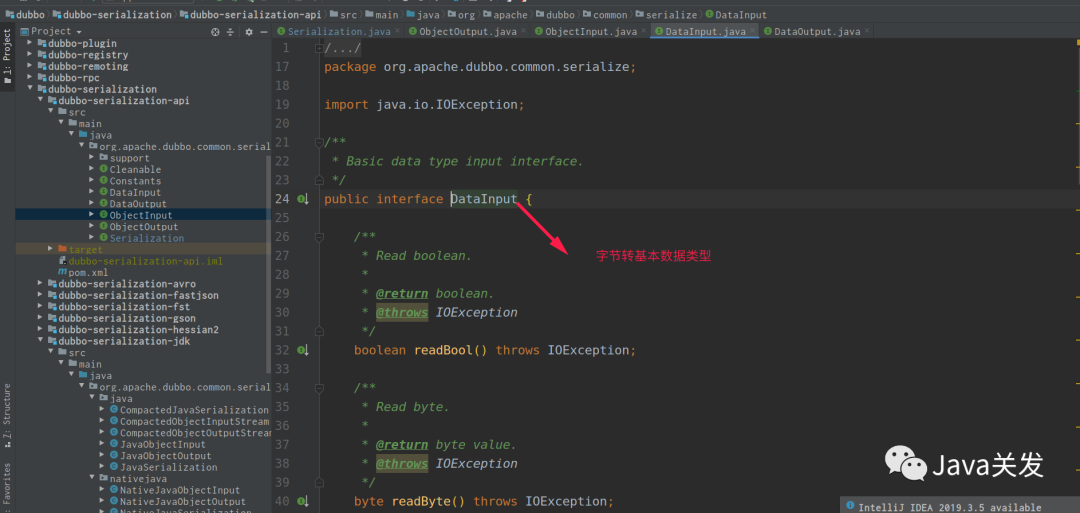Select DataInput interface in project tree
Viewport: 1080px width, 513px height.
tap(129, 193)
